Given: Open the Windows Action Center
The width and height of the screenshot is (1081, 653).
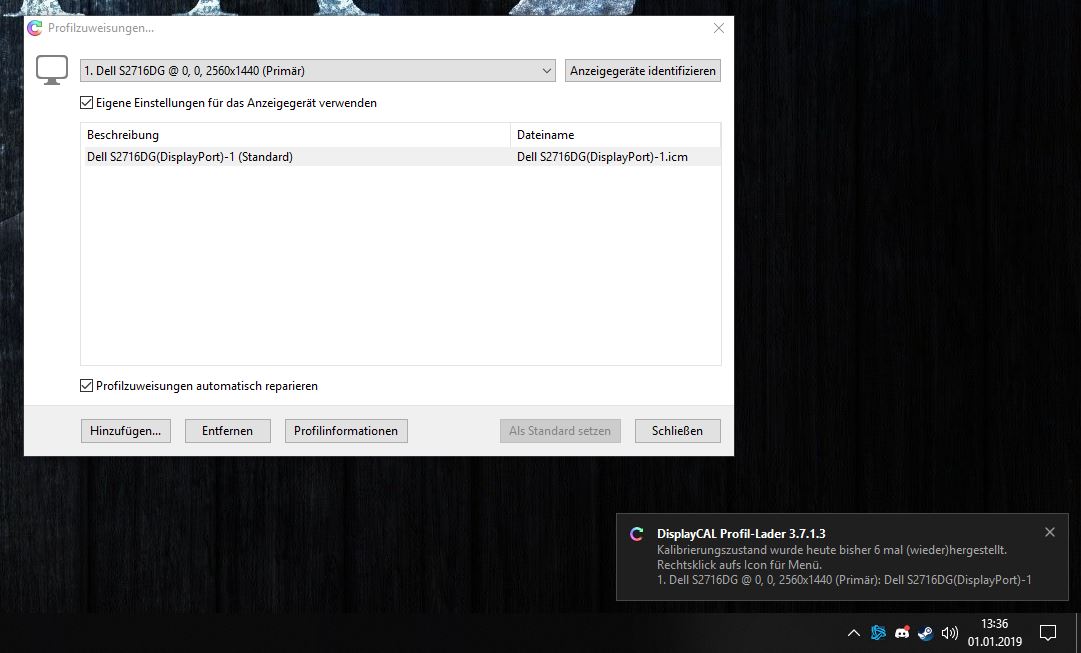Looking at the screenshot, I should 1048,633.
